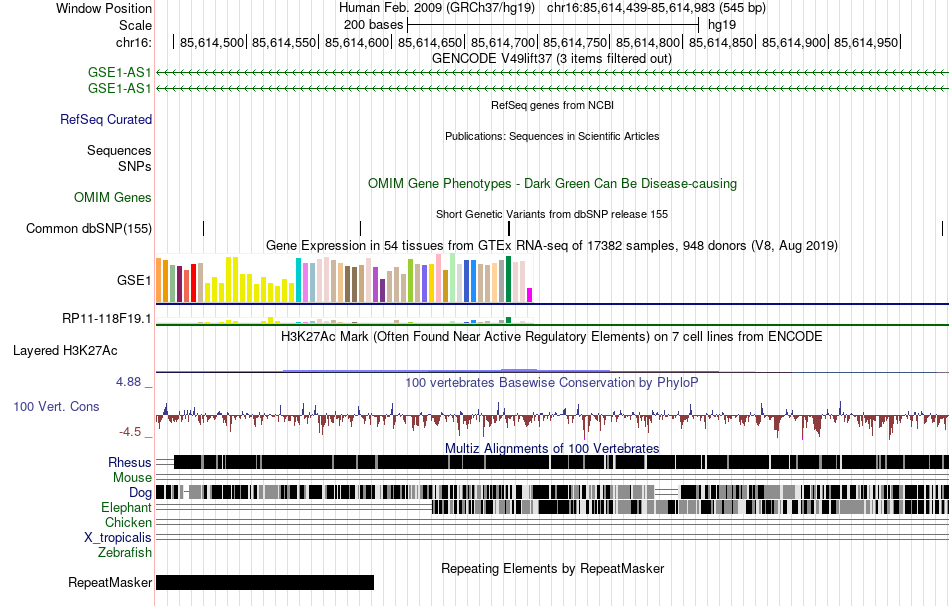
Task: Click the Elephant alignment label
Action: coord(126,507)
